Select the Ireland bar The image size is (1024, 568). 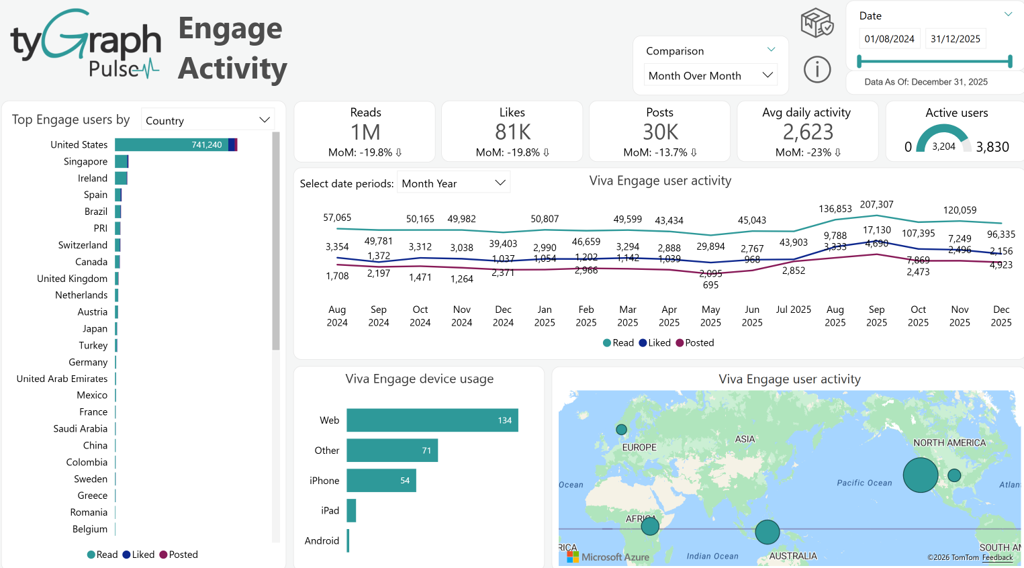121,178
